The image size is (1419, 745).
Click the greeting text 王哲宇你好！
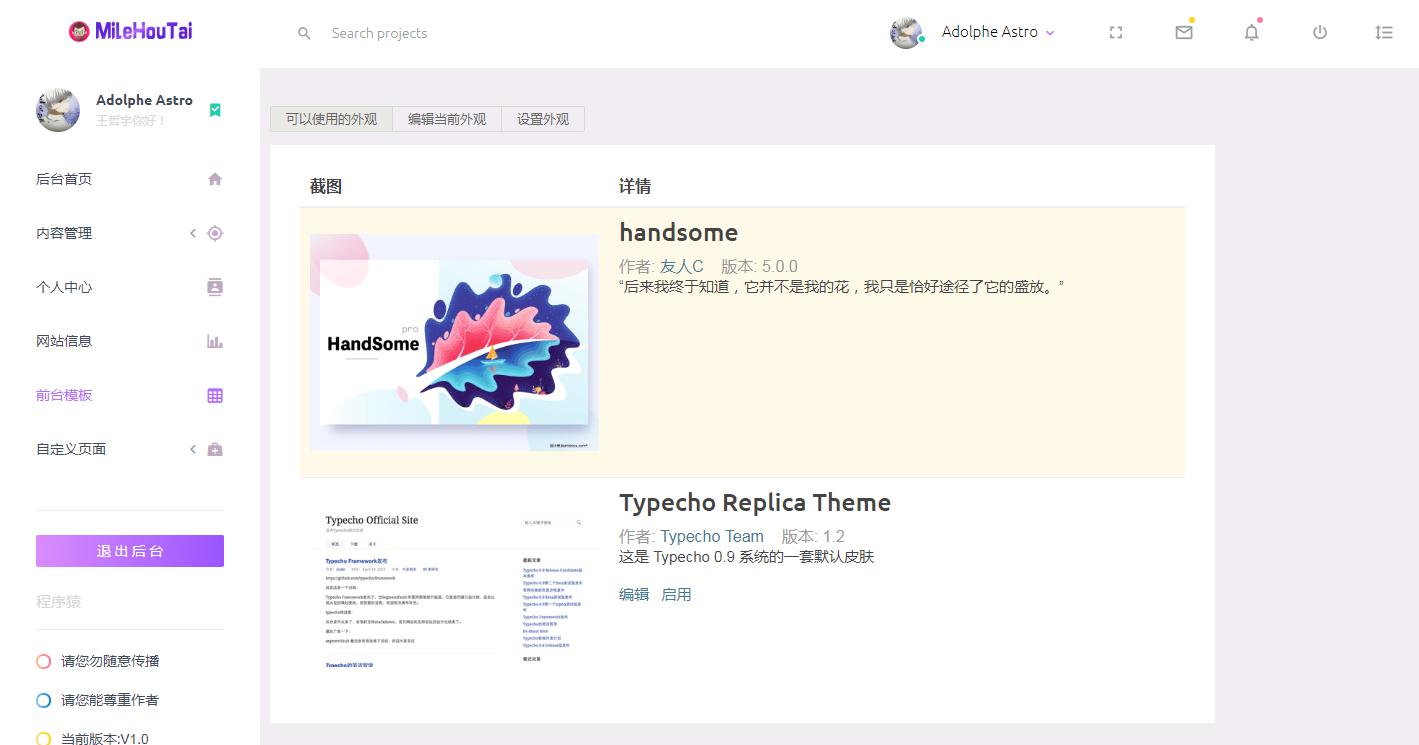point(131,121)
